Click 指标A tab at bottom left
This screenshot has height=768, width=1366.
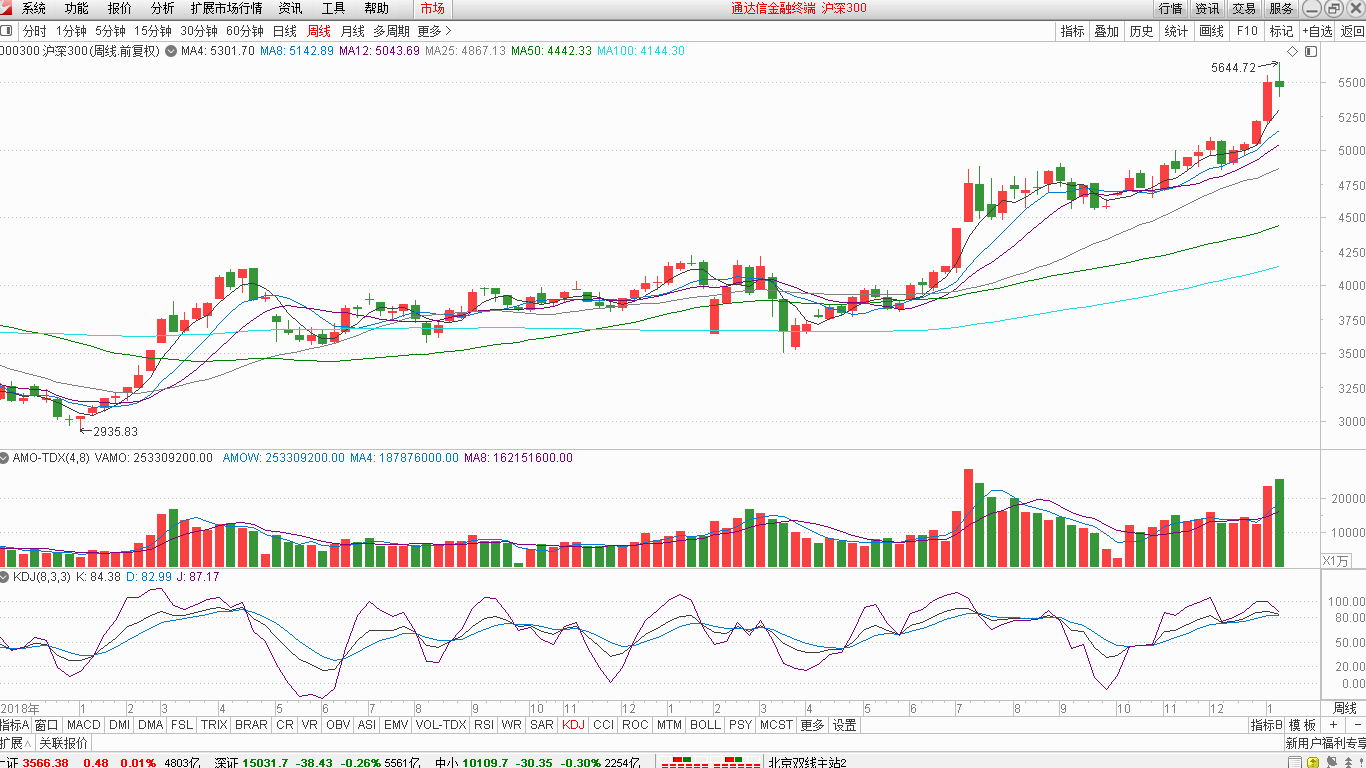coord(15,725)
